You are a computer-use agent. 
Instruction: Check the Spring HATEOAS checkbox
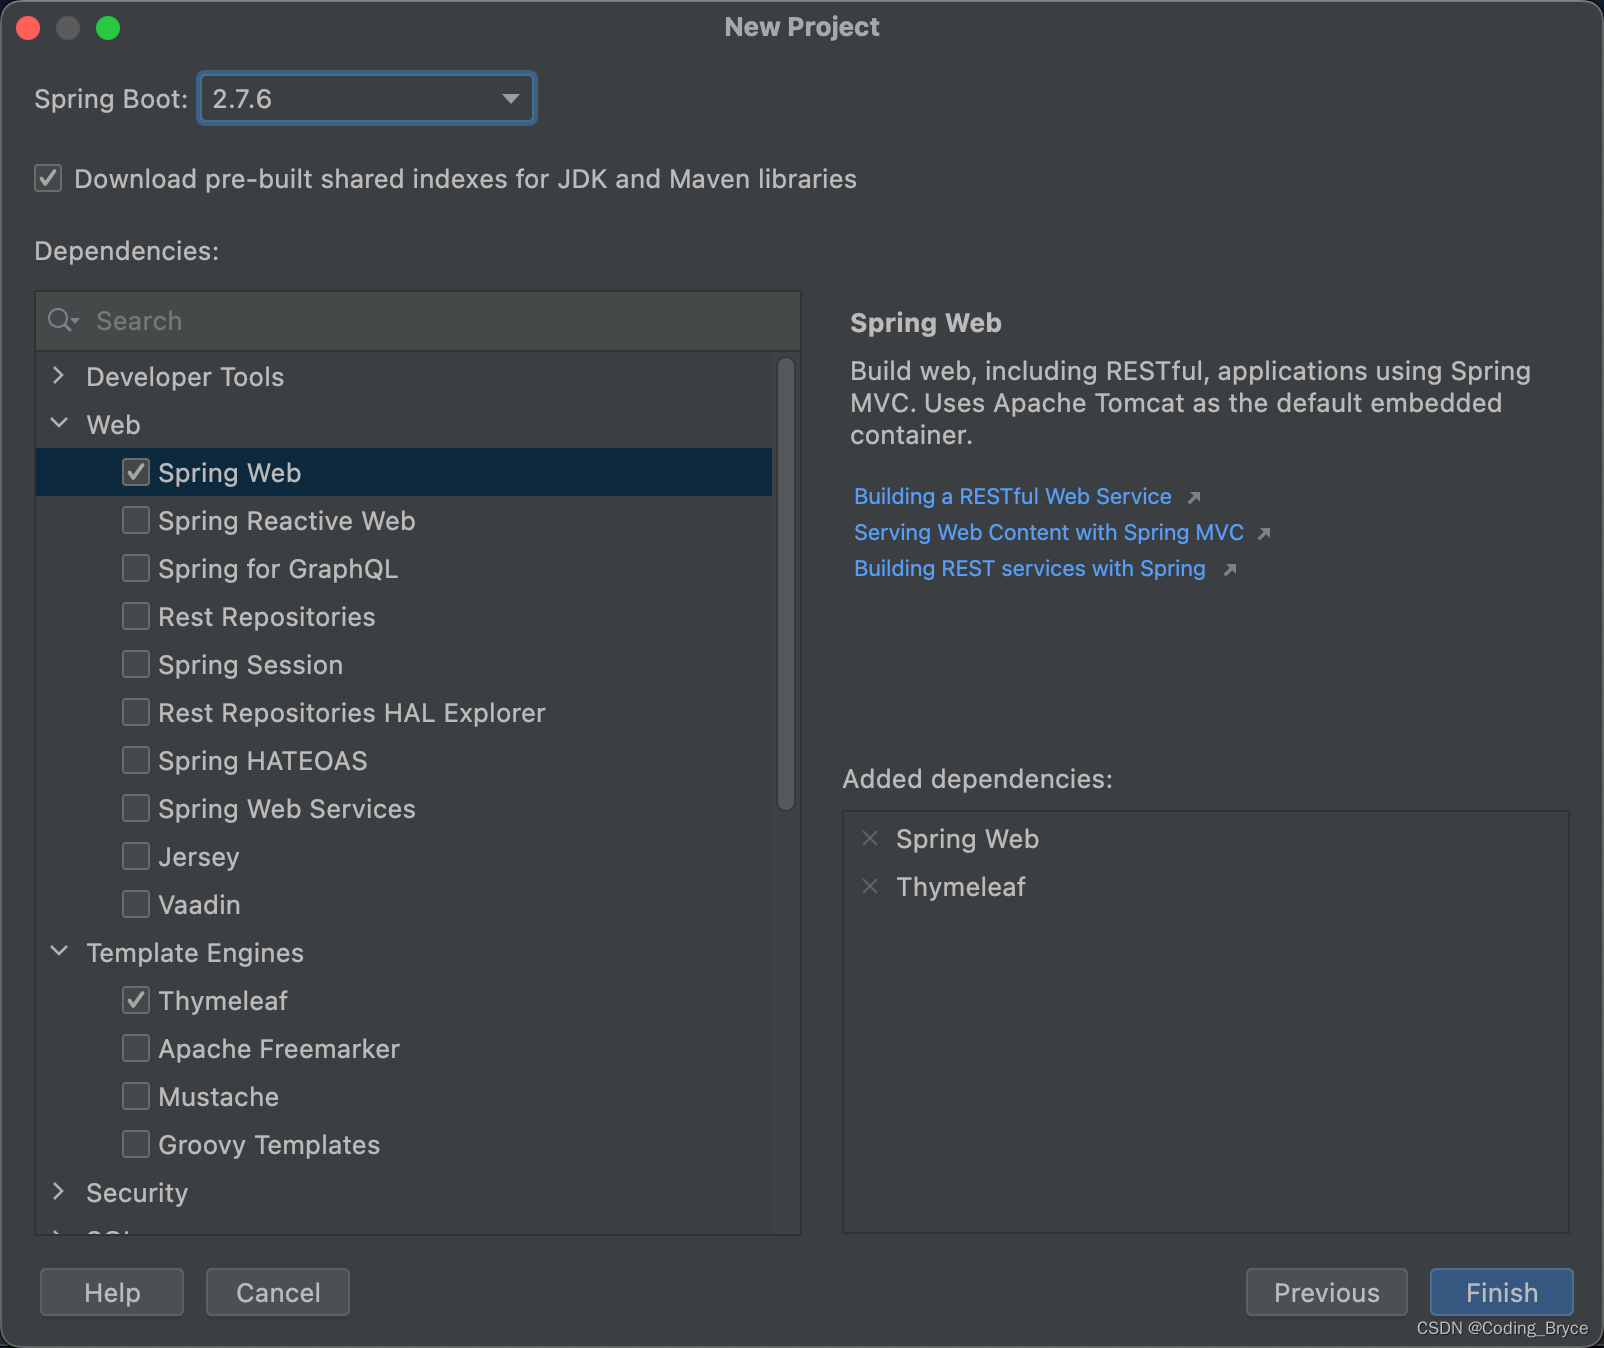click(136, 760)
